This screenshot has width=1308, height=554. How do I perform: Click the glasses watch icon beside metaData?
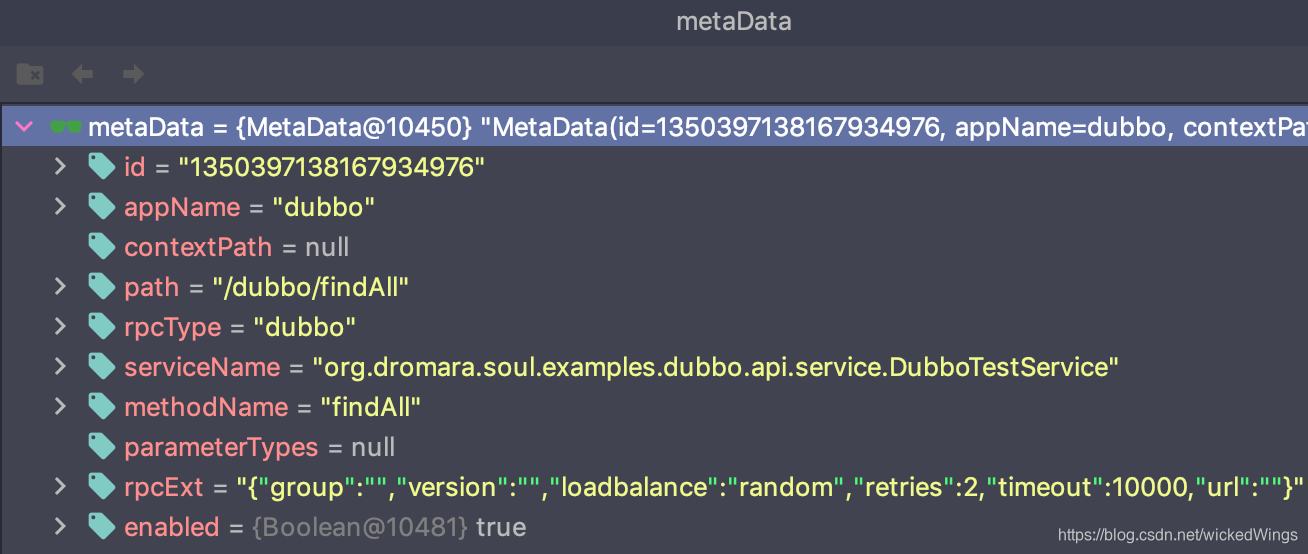pos(66,127)
